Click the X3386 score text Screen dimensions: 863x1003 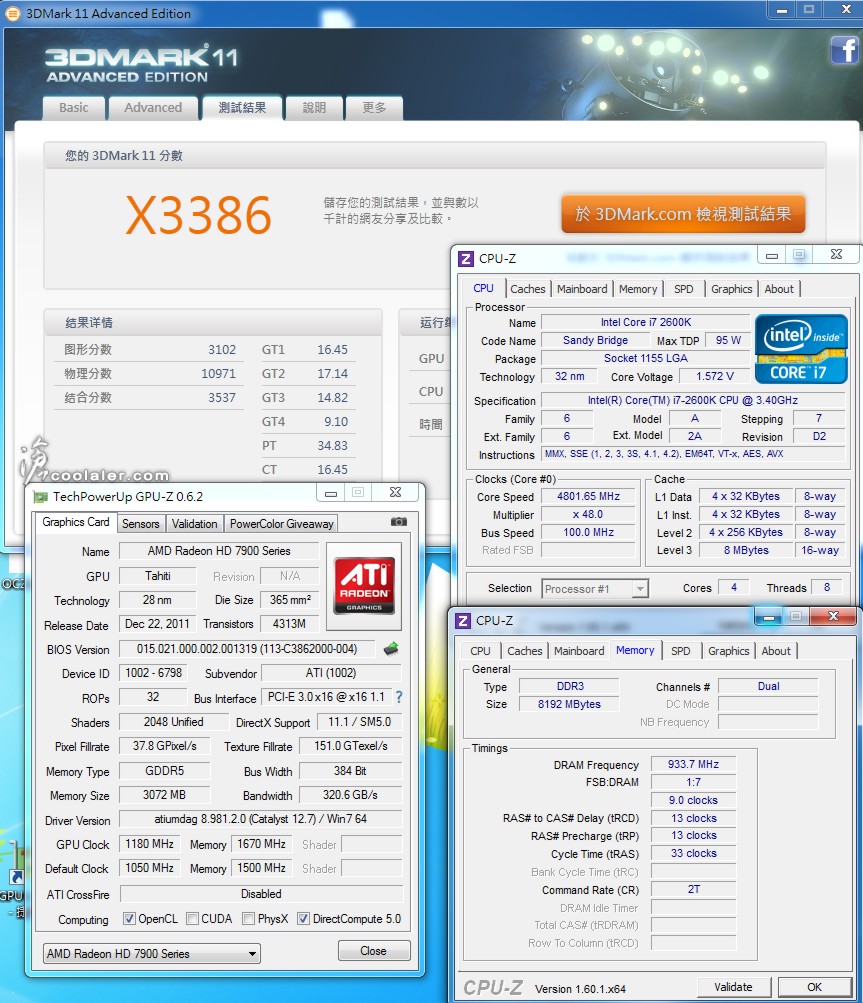pos(199,215)
